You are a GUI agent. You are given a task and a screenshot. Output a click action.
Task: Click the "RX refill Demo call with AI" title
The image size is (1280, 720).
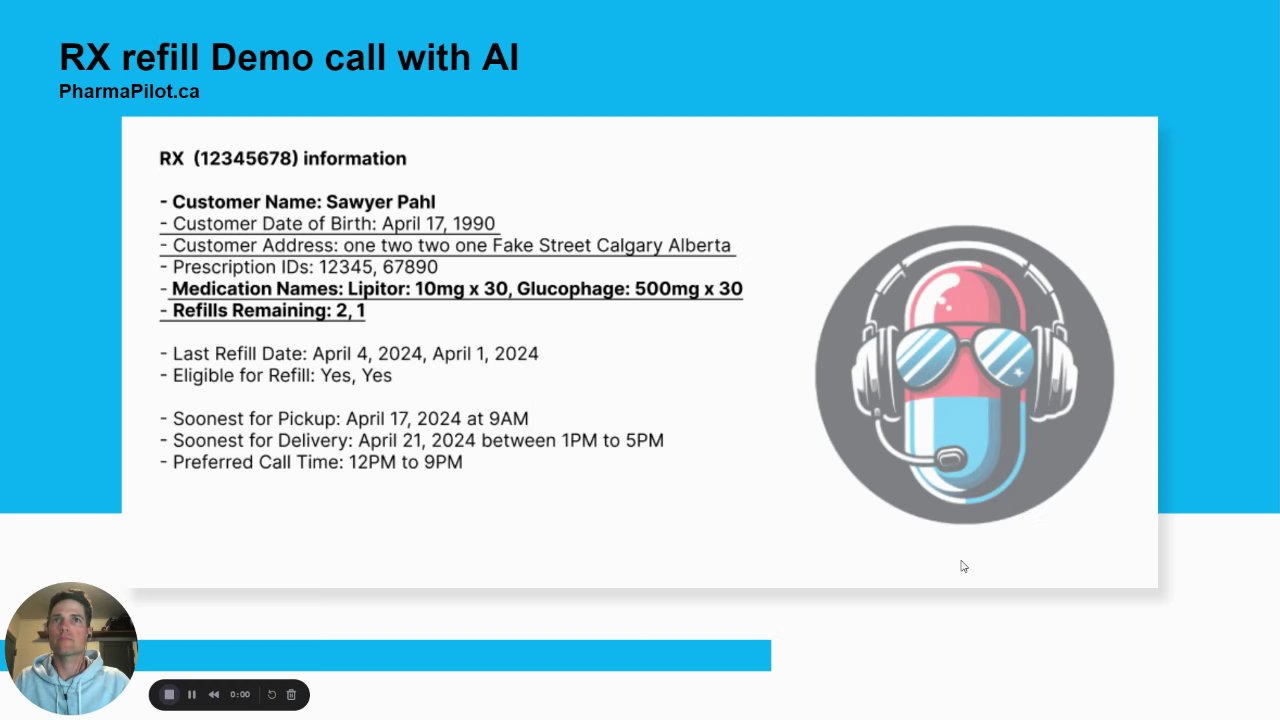tap(289, 57)
